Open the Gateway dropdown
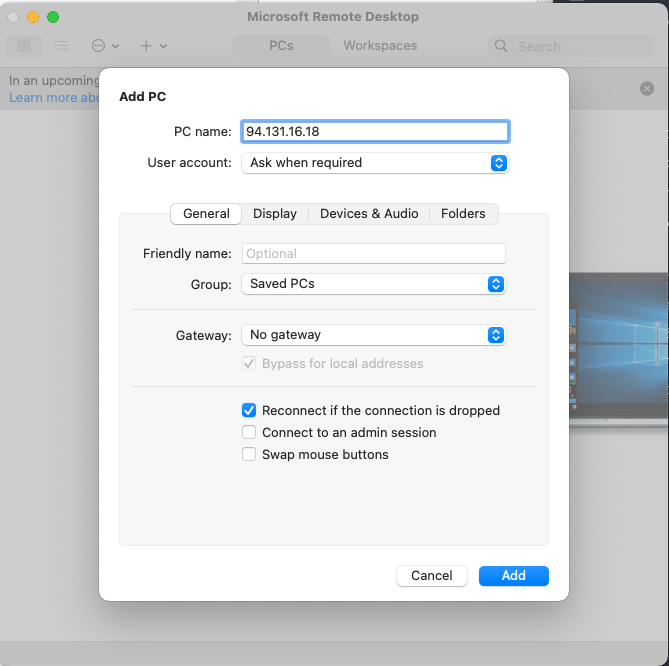Viewport: 669px width, 666px height. [373, 335]
